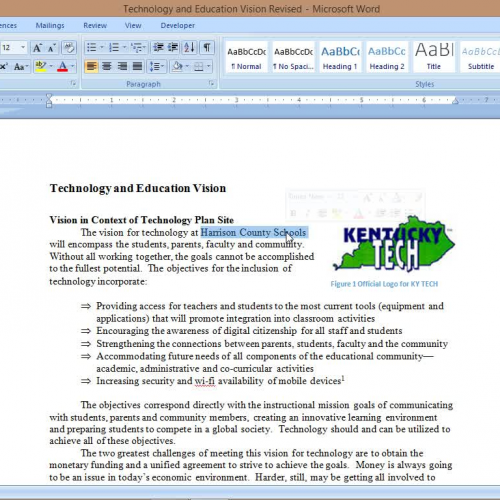Apply the Normal style

[246, 57]
